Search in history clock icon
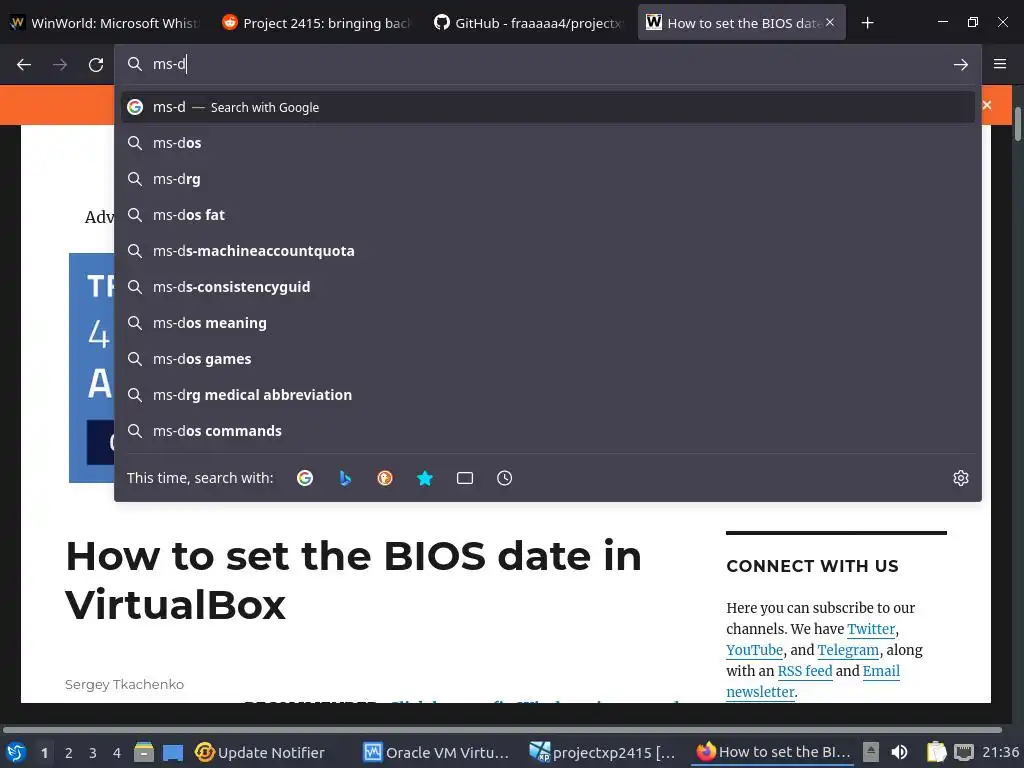The width and height of the screenshot is (1024, 768). point(504,478)
